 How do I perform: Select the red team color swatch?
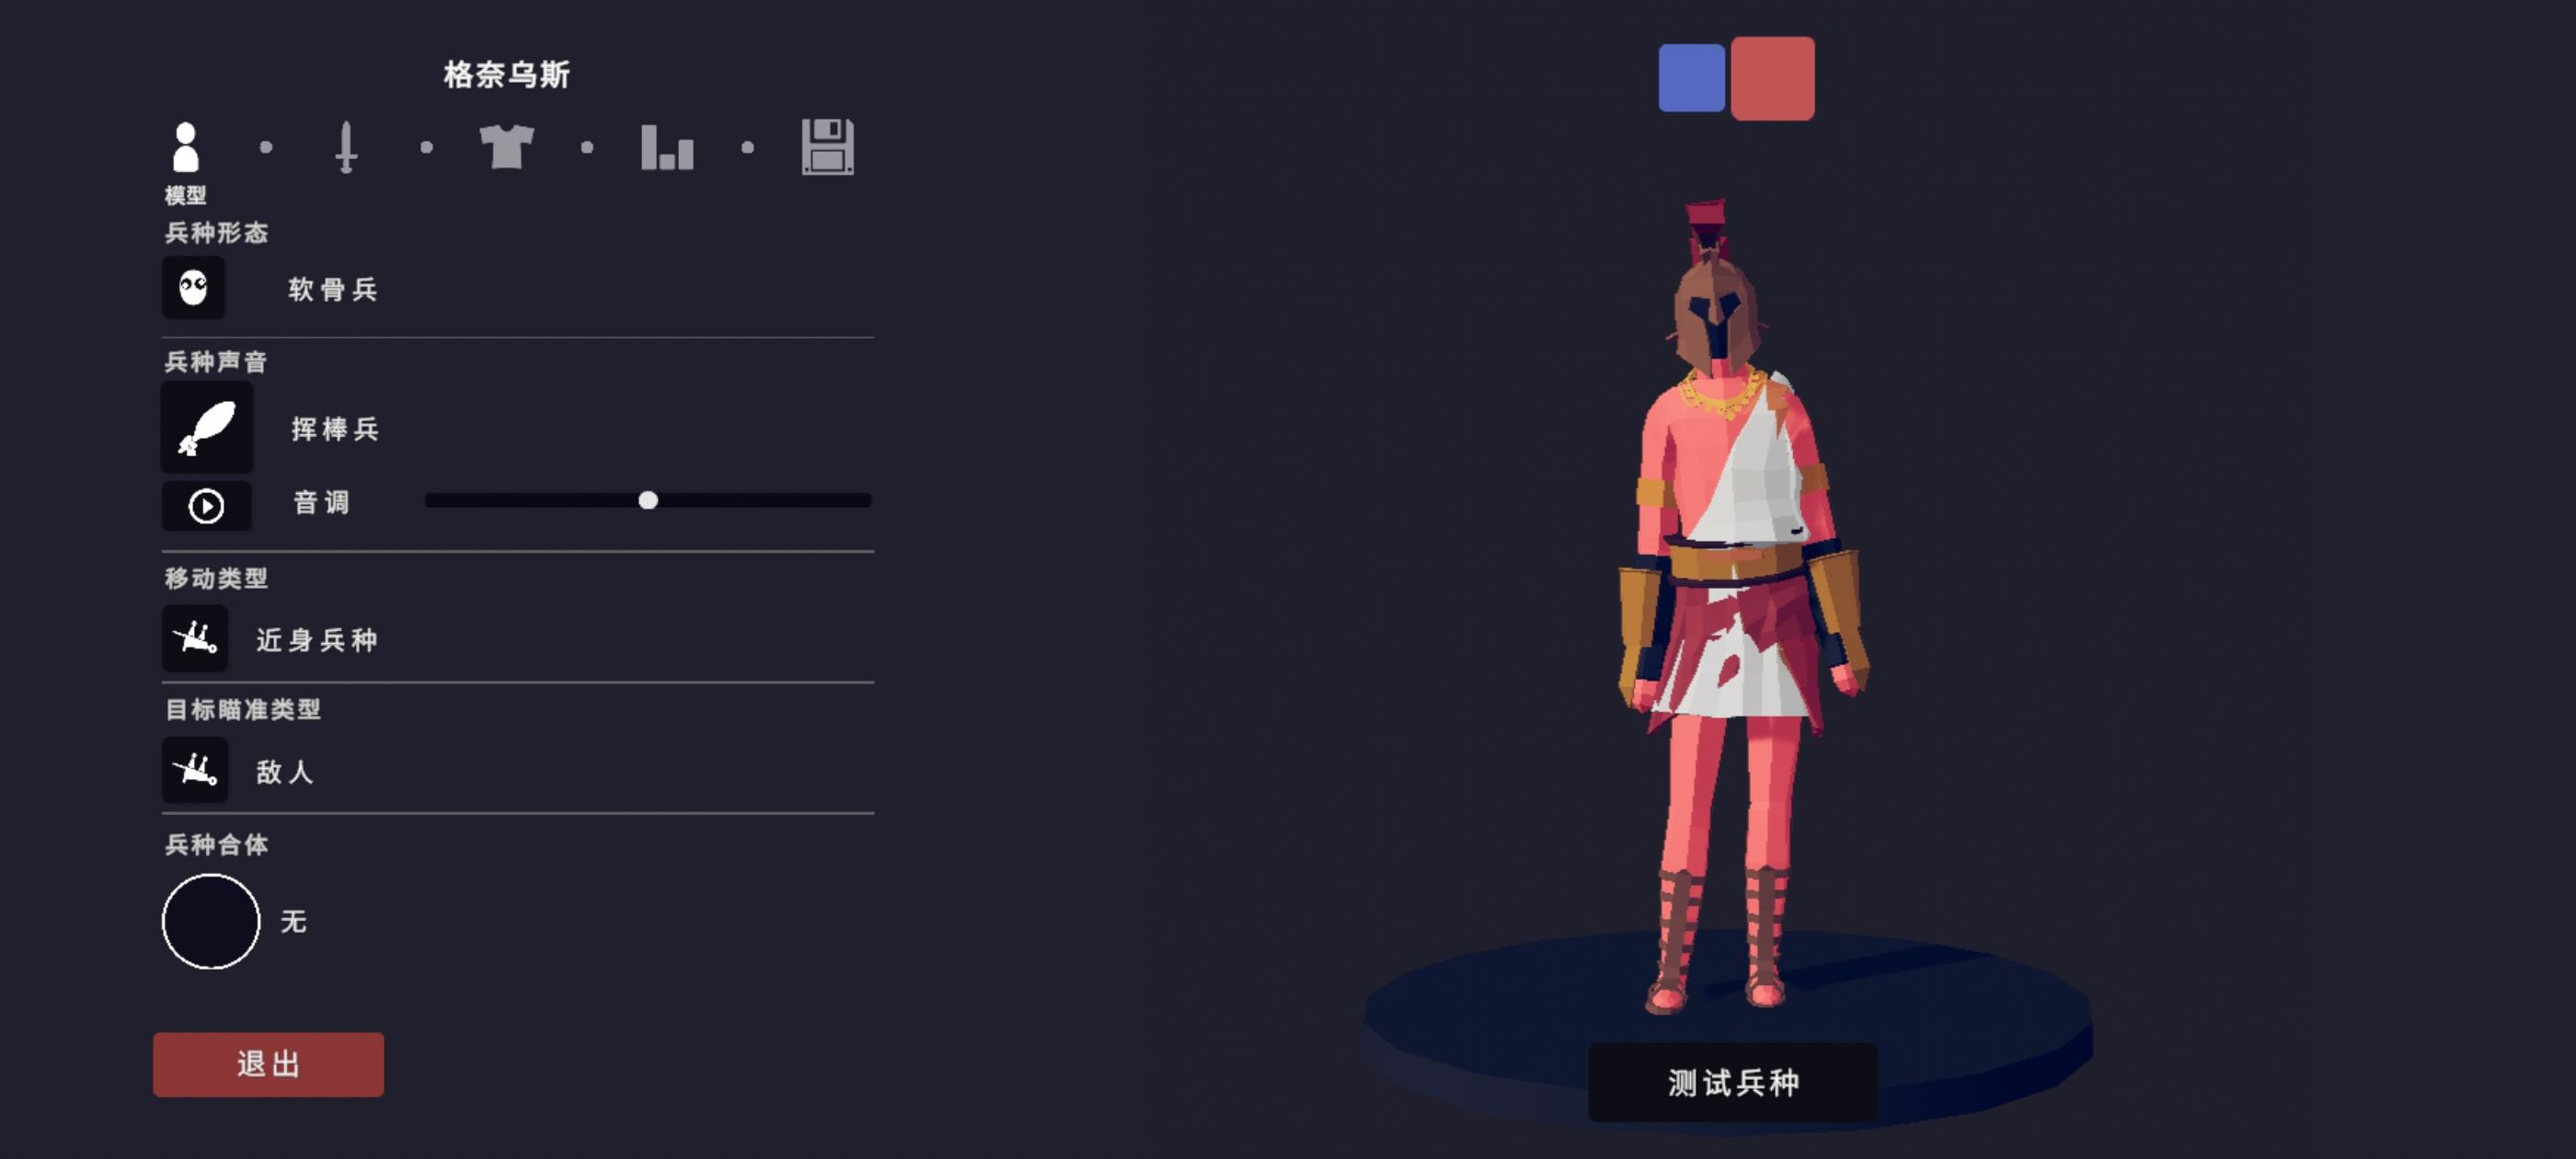pos(1772,78)
